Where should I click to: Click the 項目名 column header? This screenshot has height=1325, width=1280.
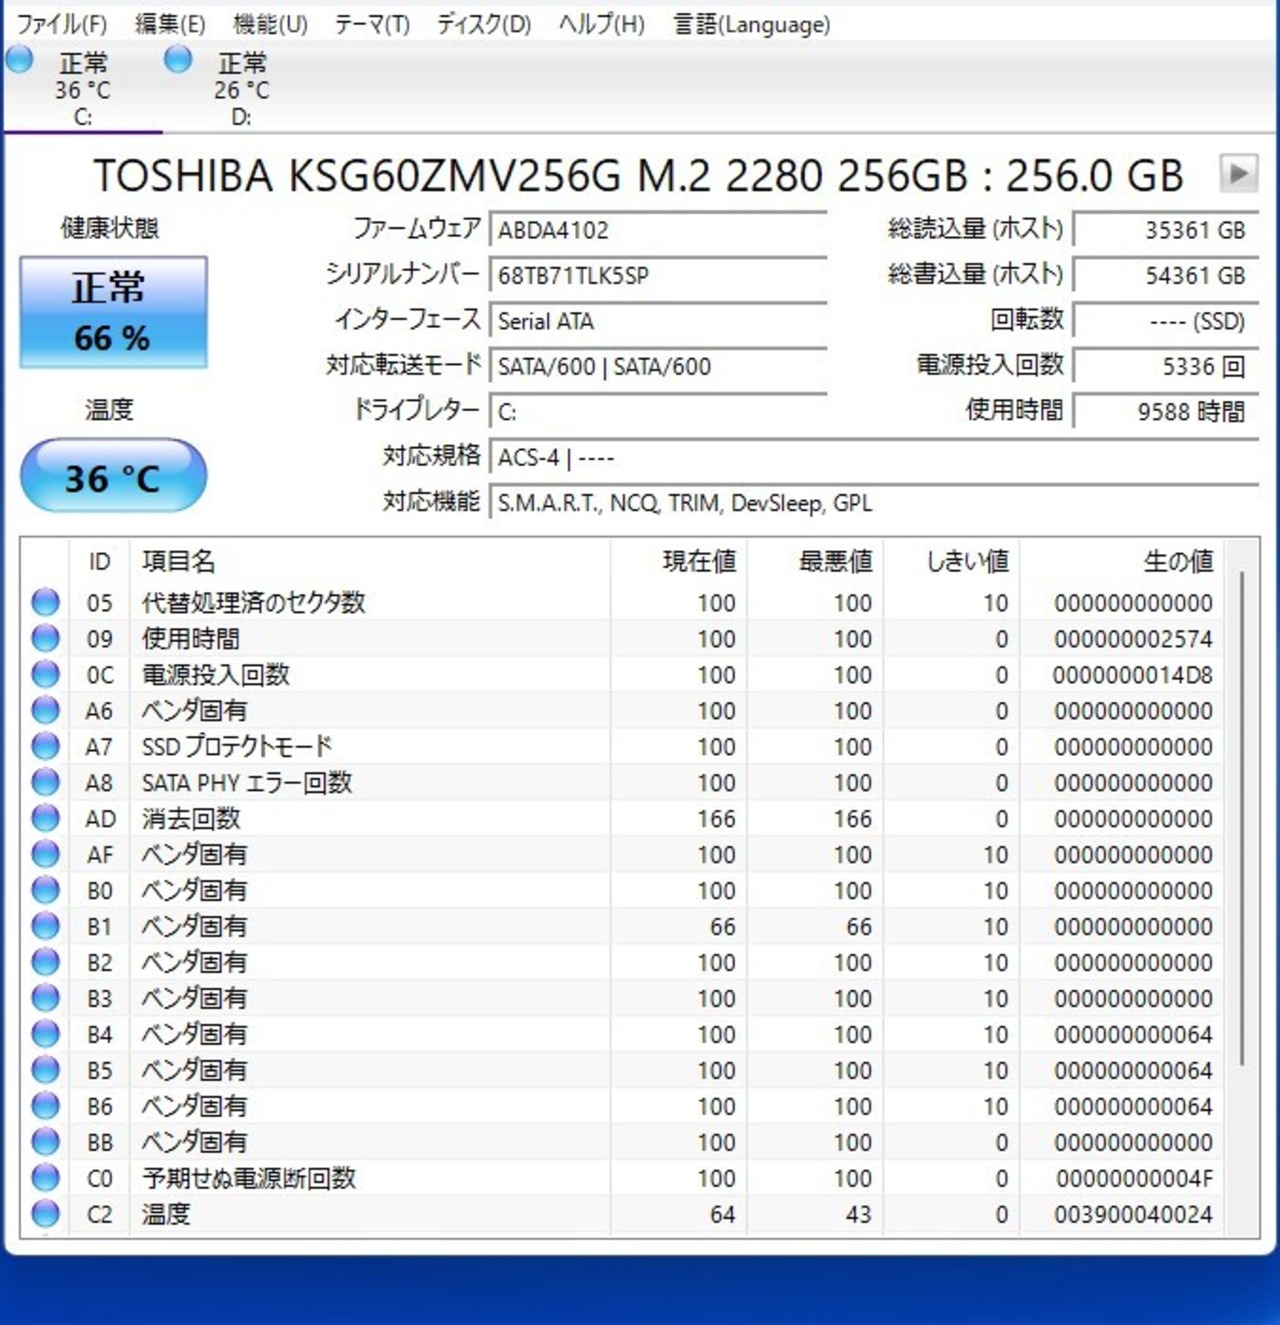click(369, 561)
